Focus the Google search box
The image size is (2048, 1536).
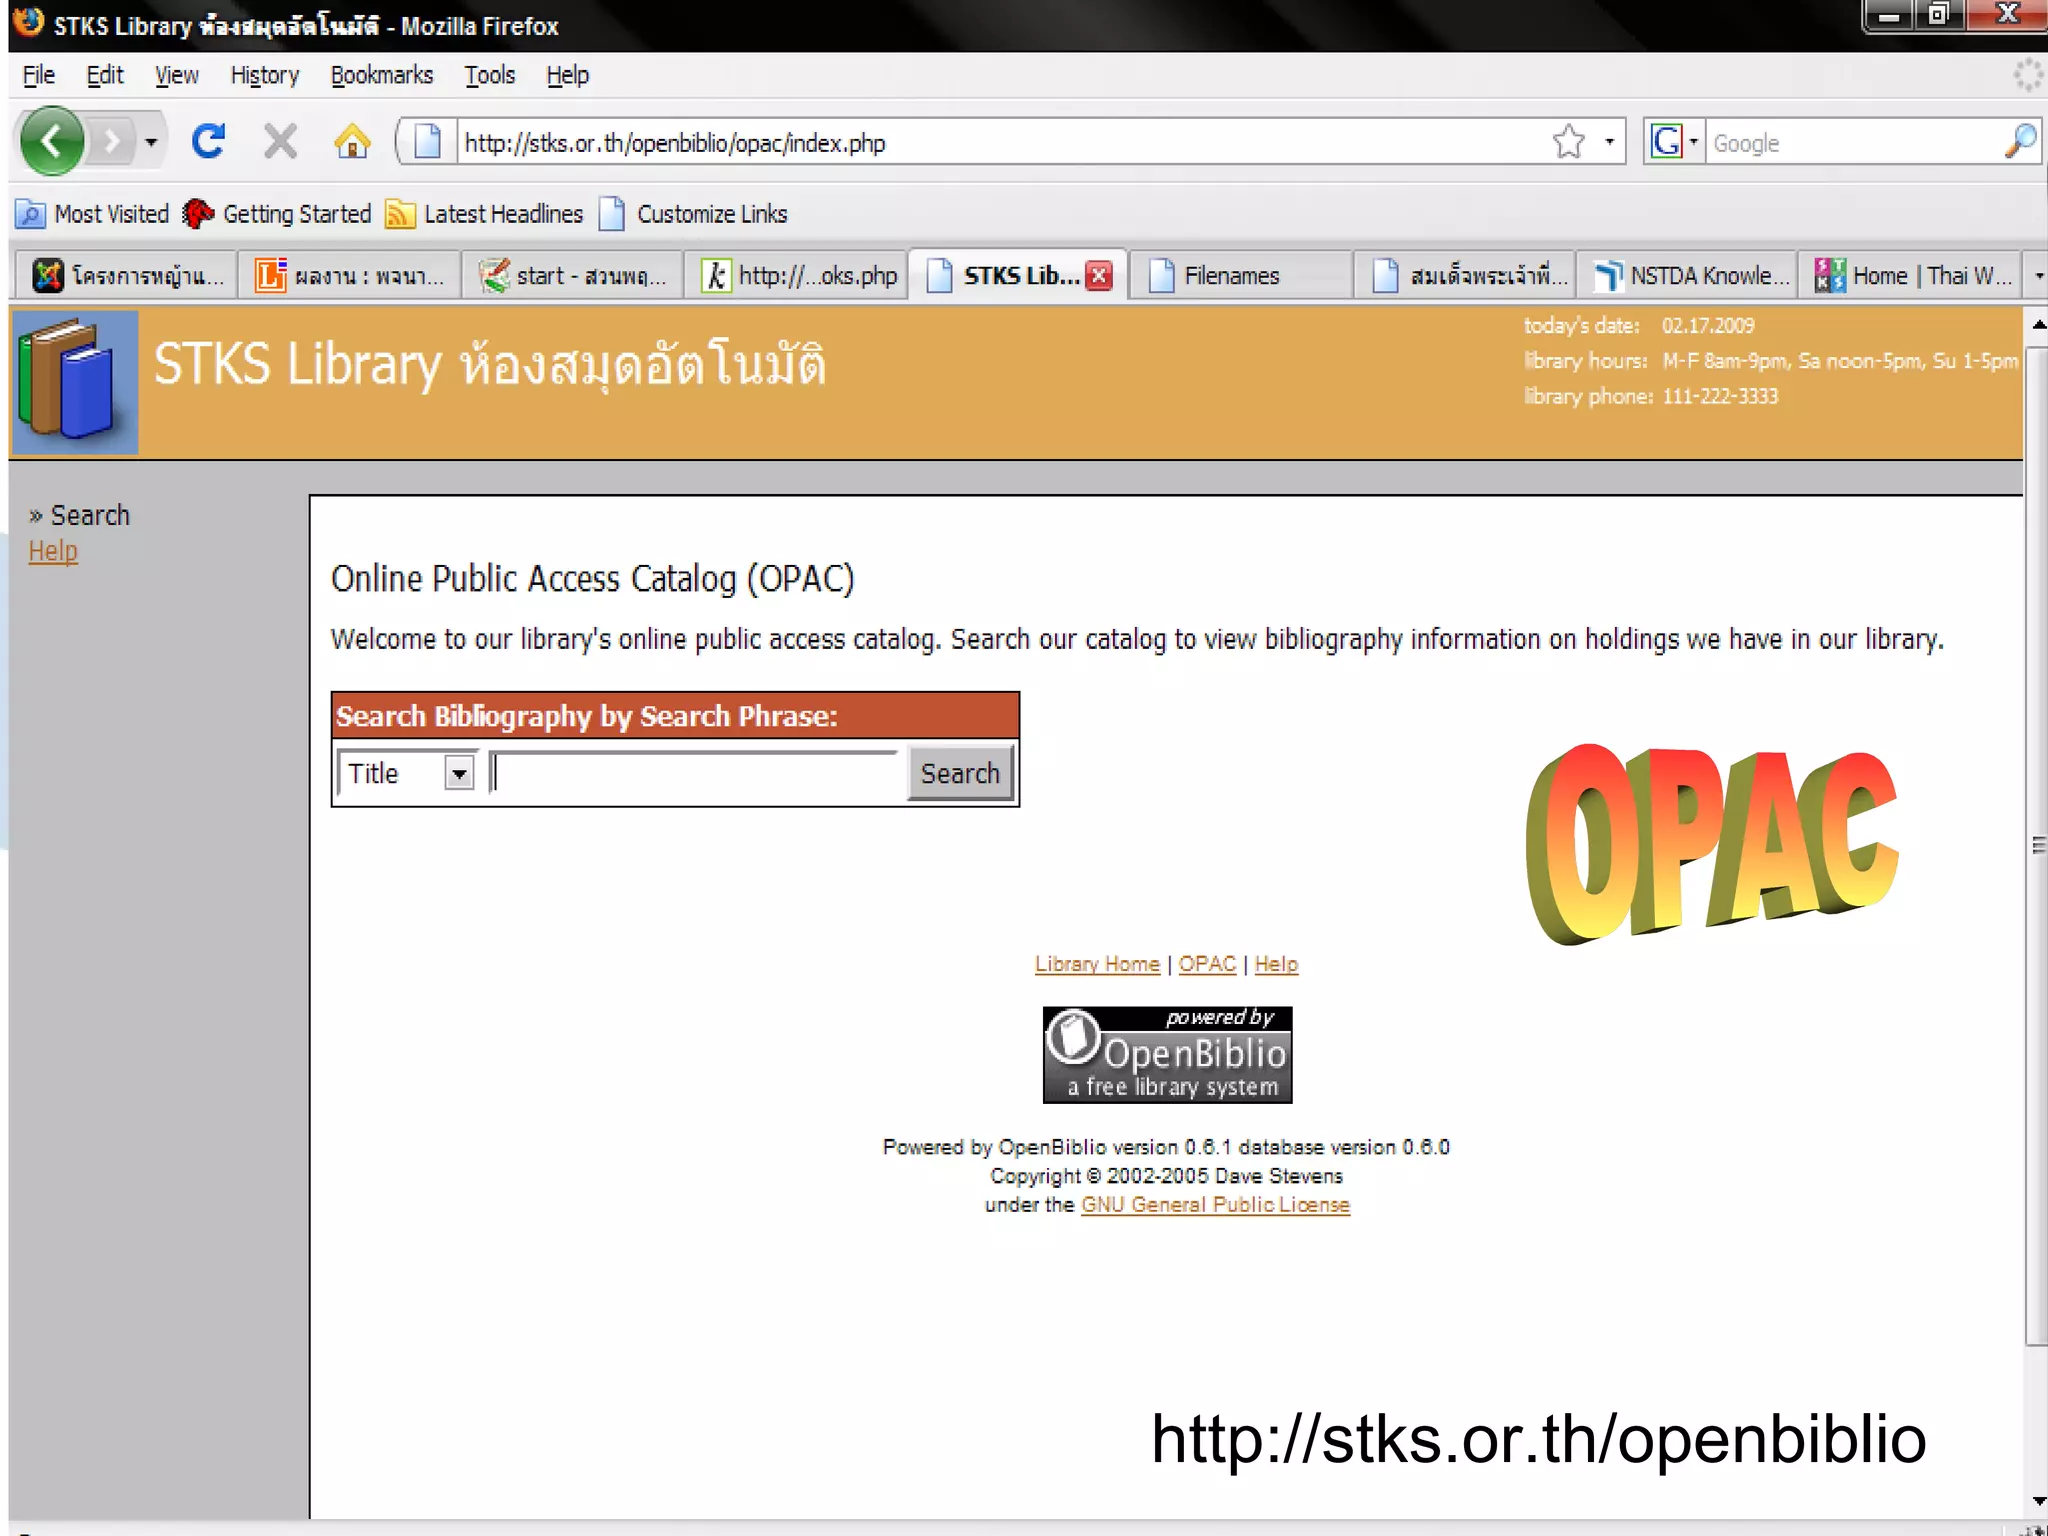1853,142
